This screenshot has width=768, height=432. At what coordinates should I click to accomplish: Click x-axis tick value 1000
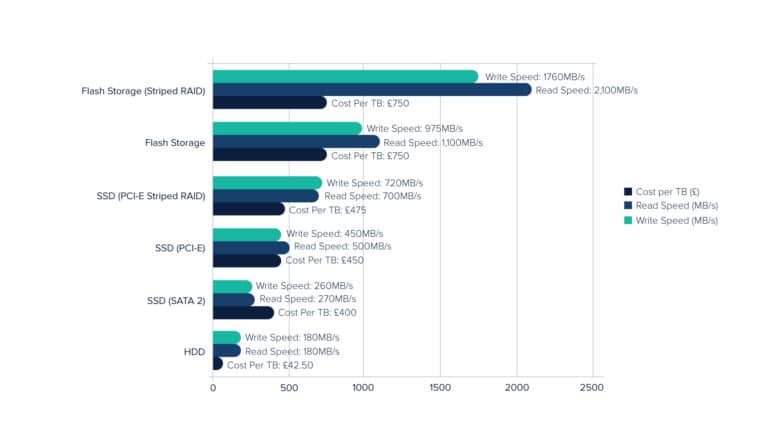[x=363, y=388]
